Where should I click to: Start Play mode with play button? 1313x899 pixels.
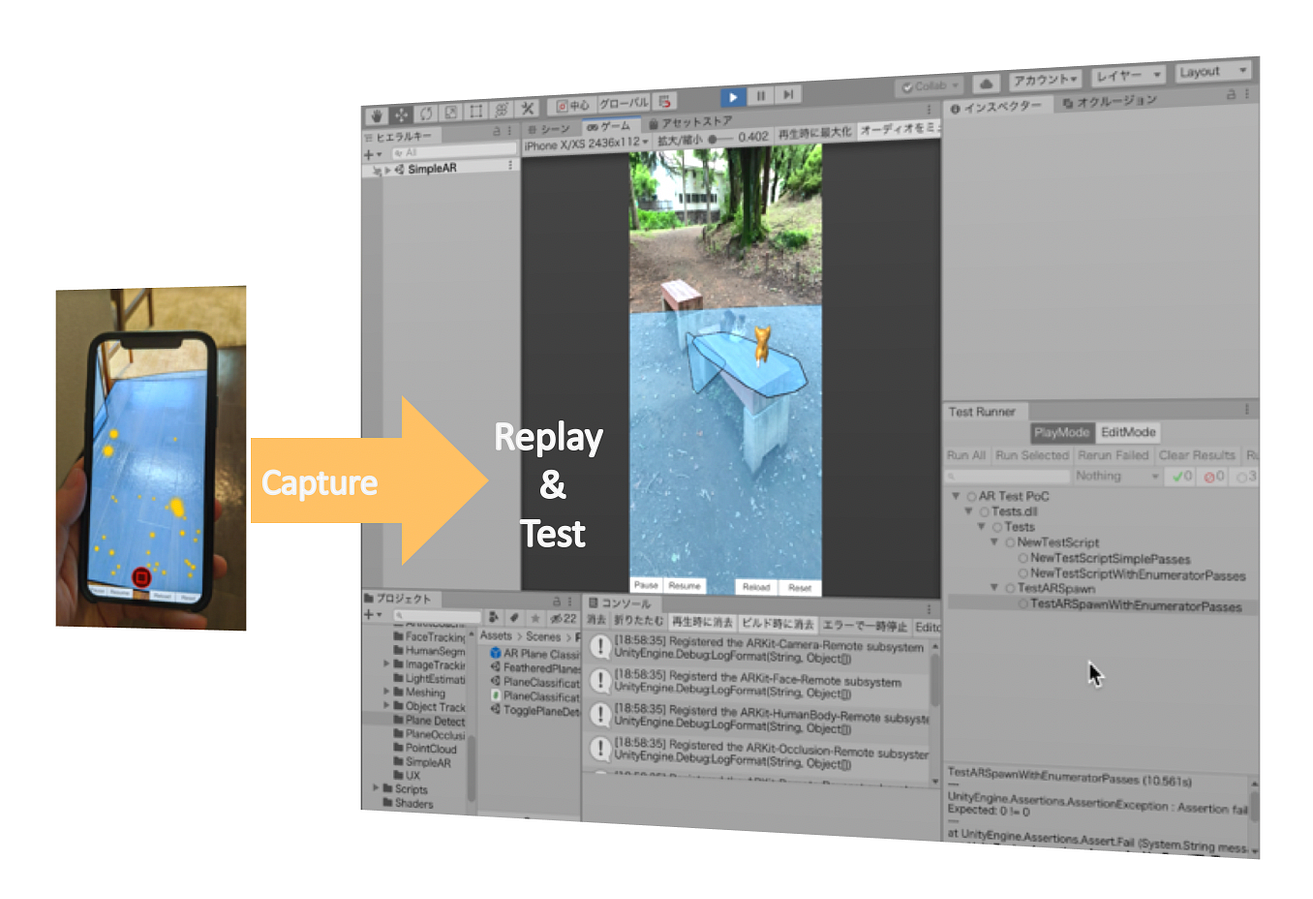click(x=733, y=96)
